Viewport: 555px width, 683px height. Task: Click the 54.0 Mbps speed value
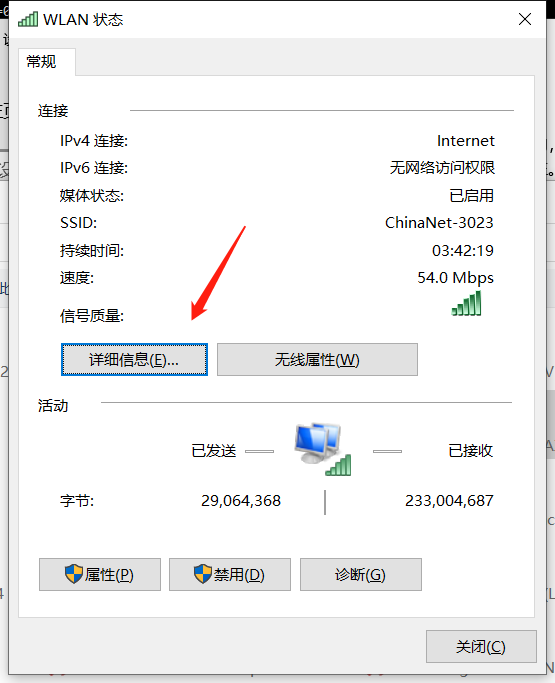tap(455, 277)
